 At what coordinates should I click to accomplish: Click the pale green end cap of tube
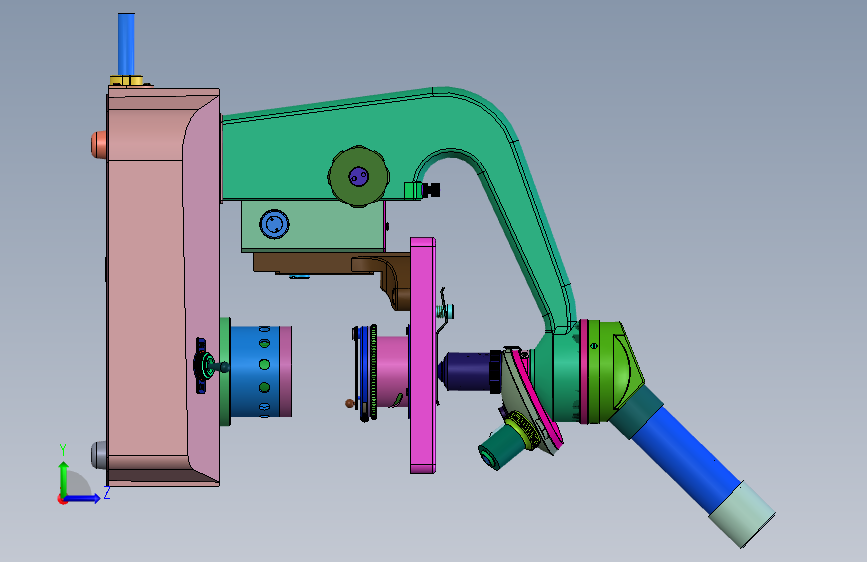tap(742, 514)
